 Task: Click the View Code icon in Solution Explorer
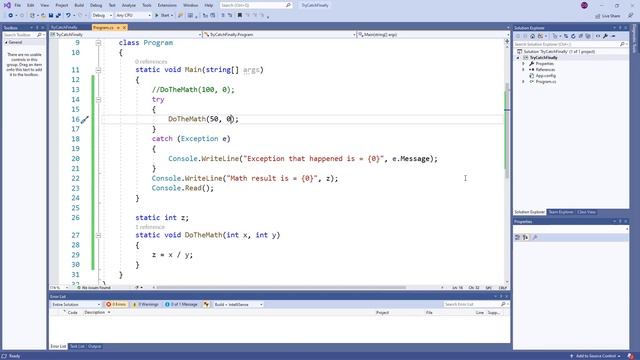598,36
